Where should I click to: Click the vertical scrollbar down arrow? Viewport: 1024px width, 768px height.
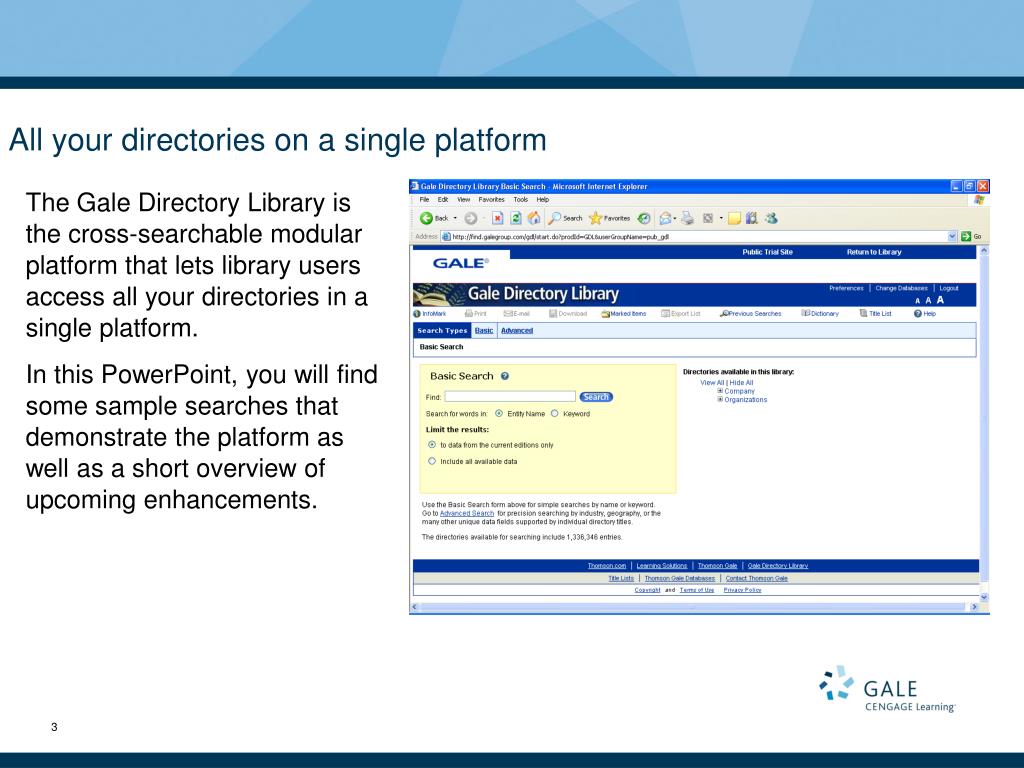(x=984, y=597)
